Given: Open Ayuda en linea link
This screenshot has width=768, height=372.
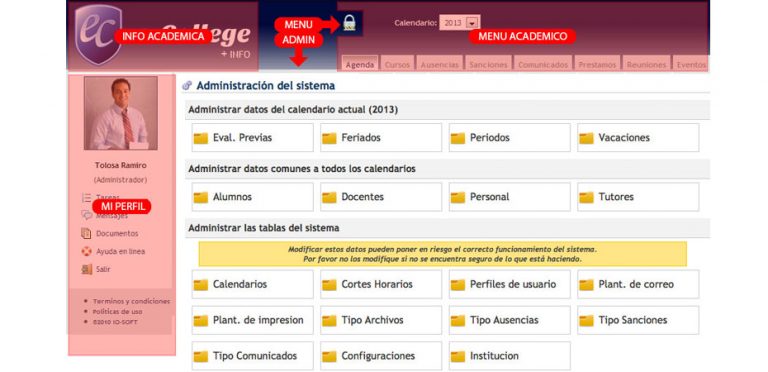Looking at the screenshot, I should [x=120, y=251].
